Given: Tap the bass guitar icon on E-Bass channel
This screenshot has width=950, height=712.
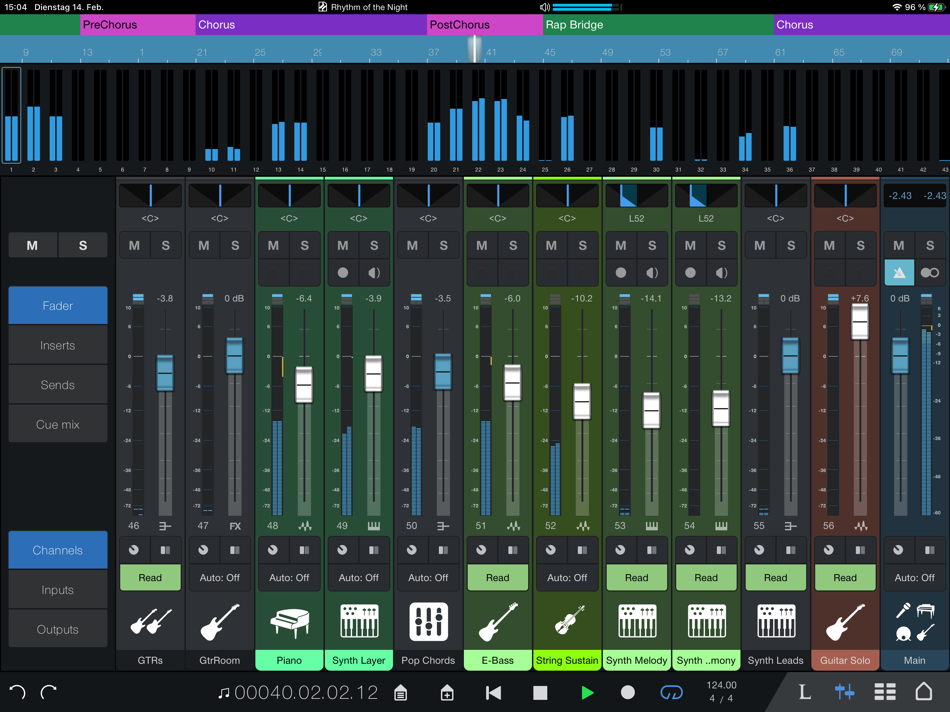Looking at the screenshot, I should coord(497,620).
